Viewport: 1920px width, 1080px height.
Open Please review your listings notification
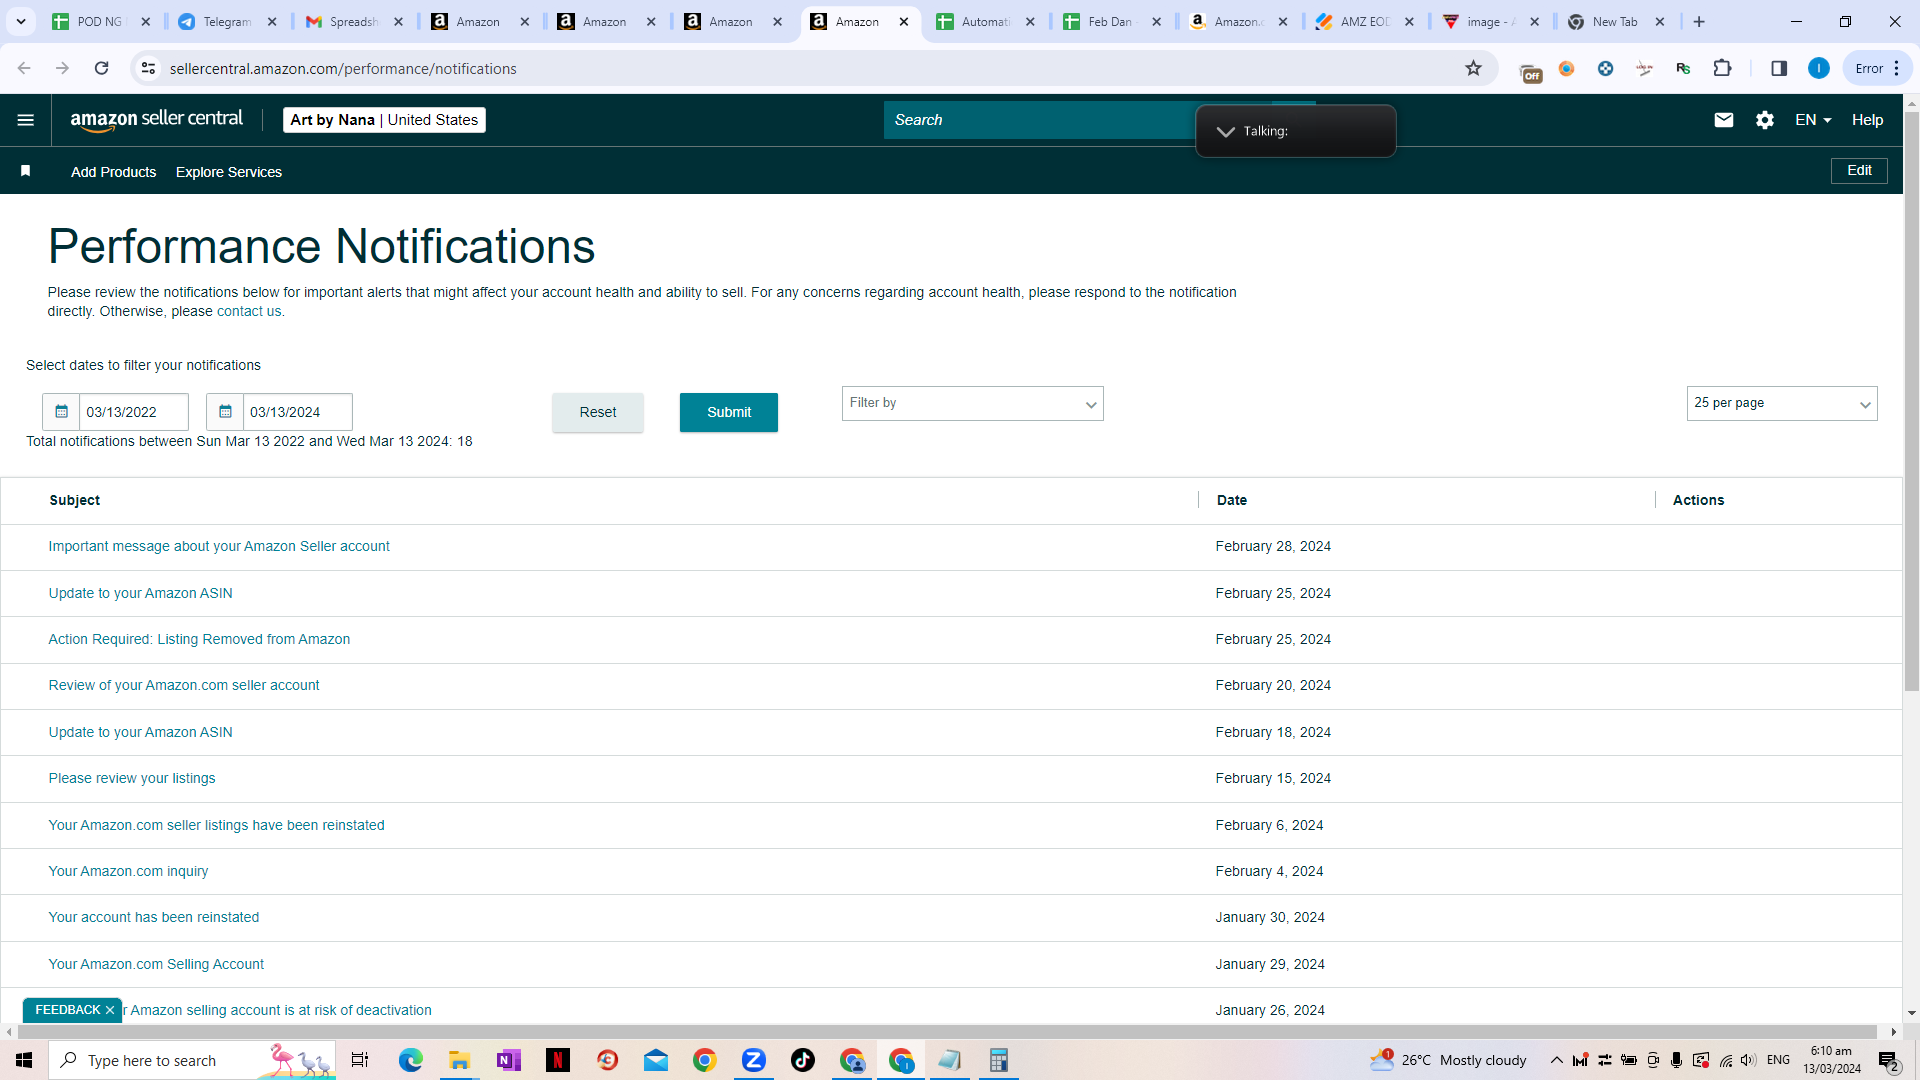(132, 778)
